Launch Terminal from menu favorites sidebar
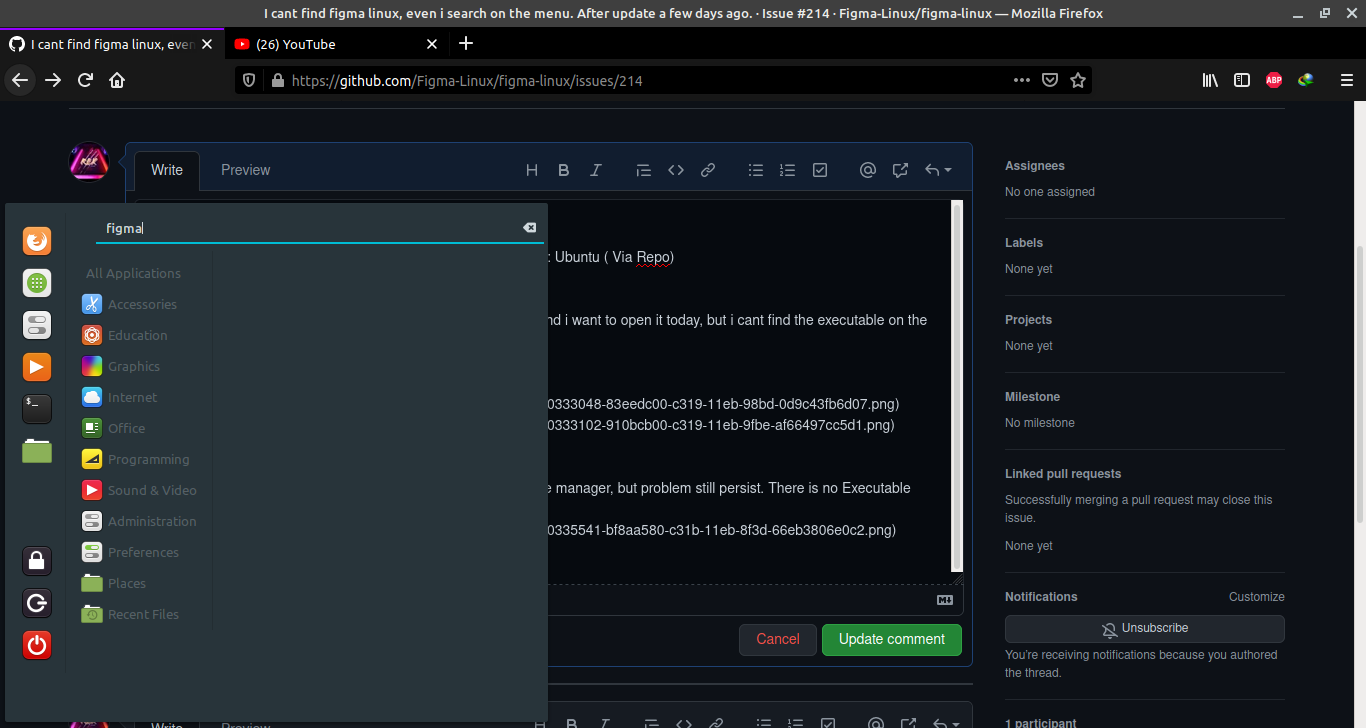Image resolution: width=1366 pixels, height=728 pixels. (37, 408)
